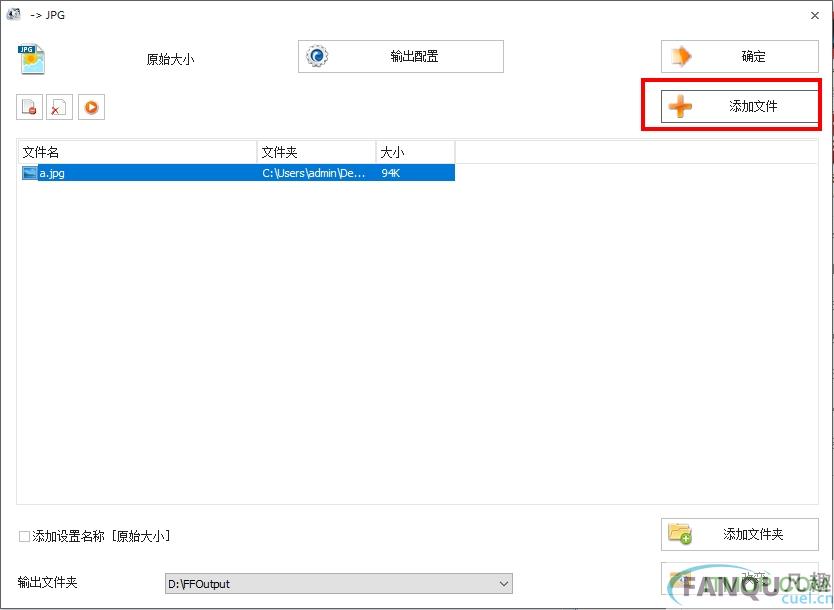The image size is (834, 610).
Task: Sort by 文件夹 column header
Action: 316,153
